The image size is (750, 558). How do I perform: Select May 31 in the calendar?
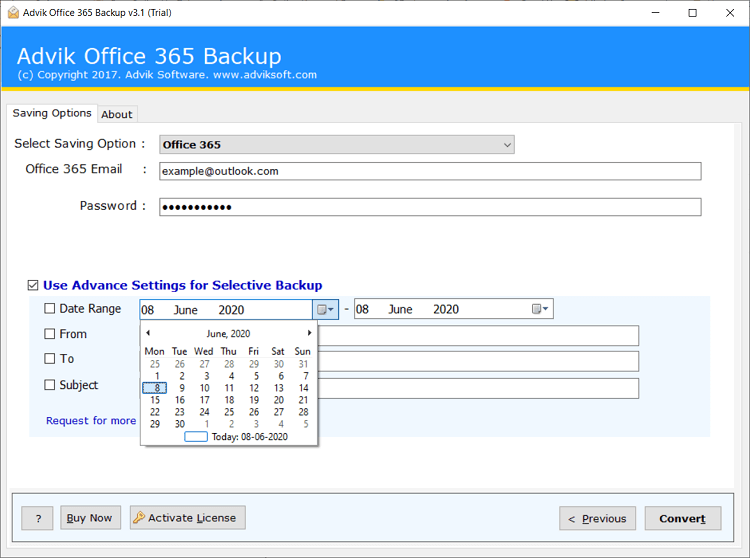tap(303, 364)
